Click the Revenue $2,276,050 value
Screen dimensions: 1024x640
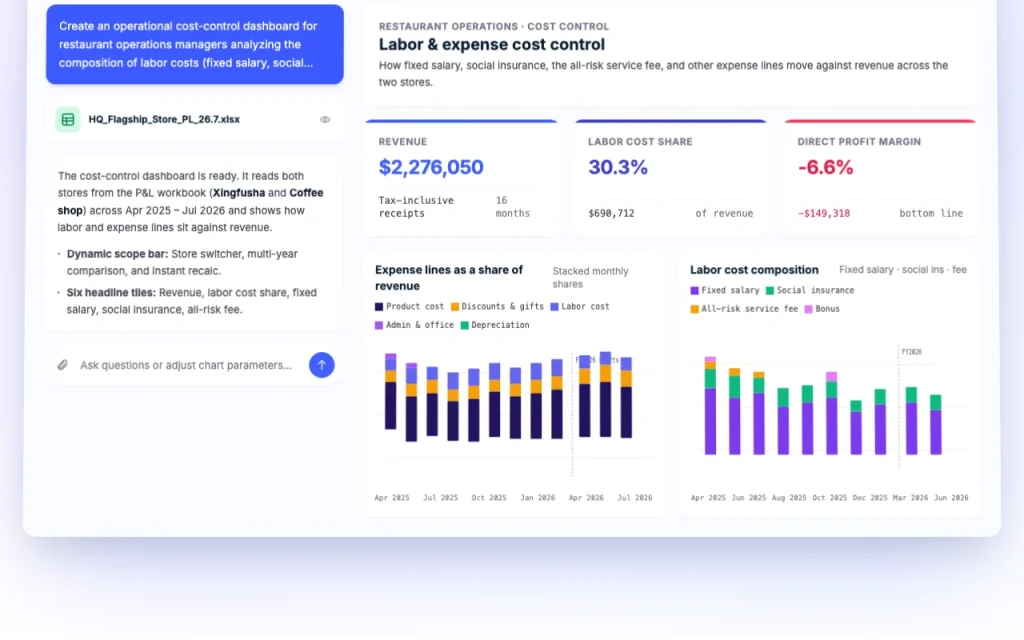[x=431, y=167]
